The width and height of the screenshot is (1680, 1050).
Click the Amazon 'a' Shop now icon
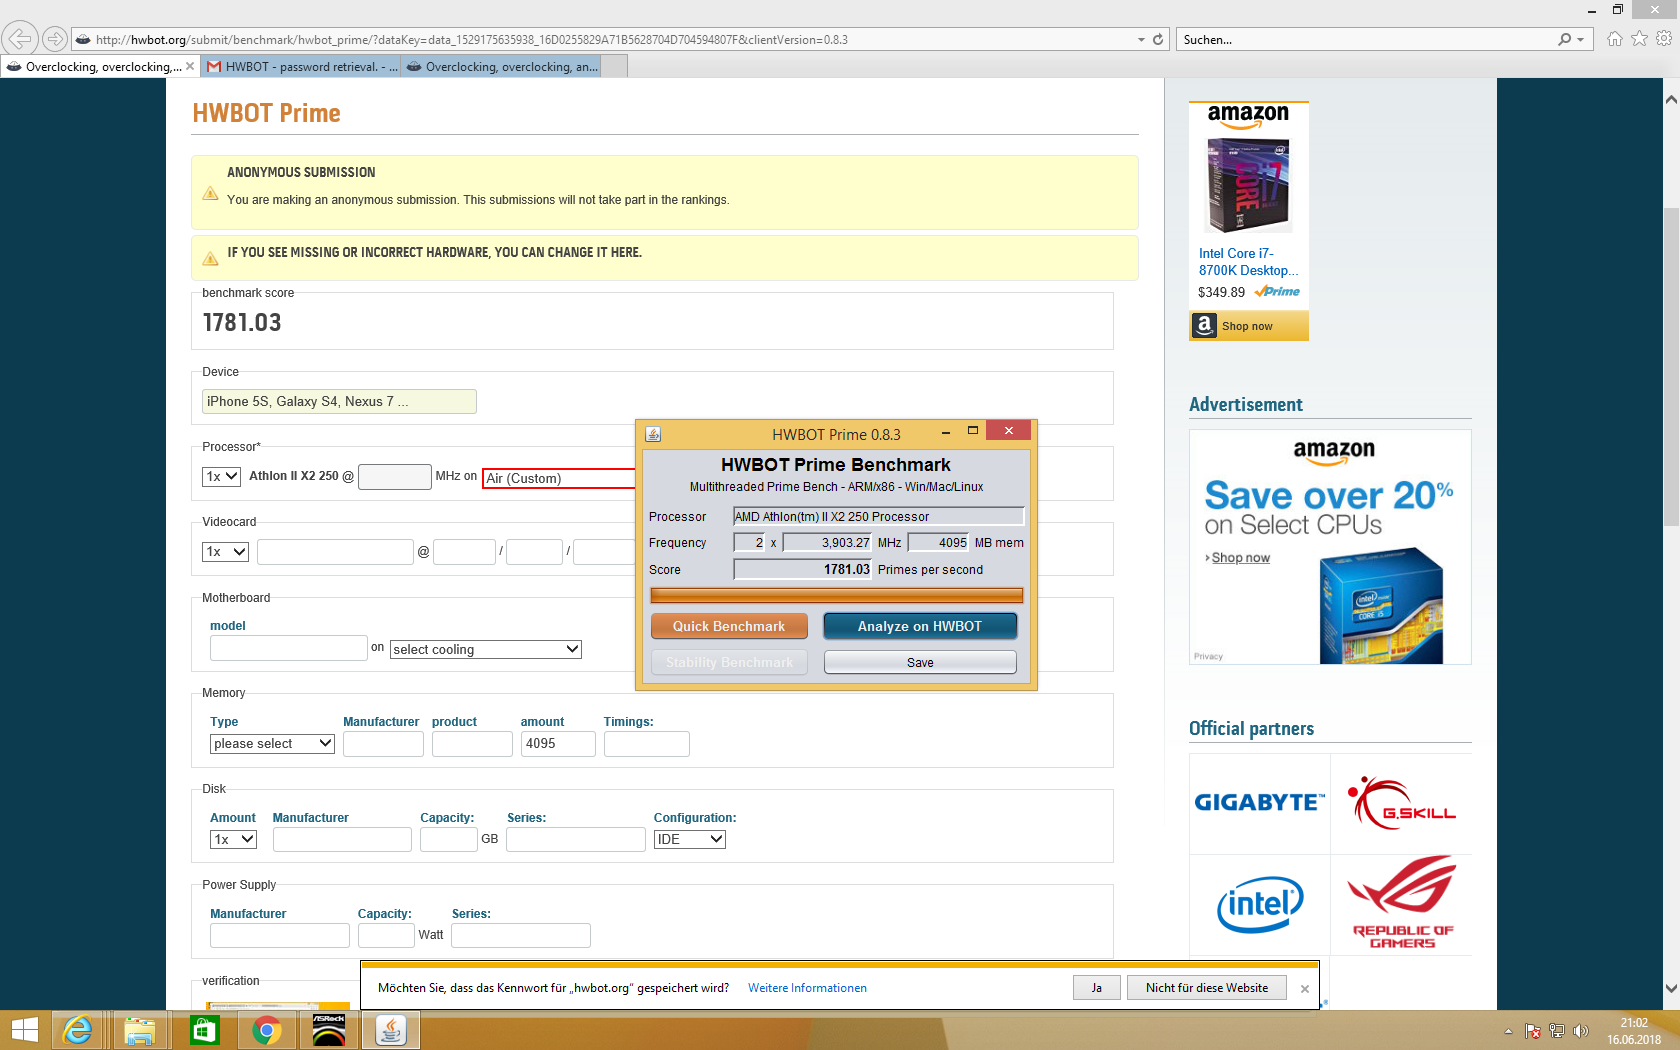1204,326
